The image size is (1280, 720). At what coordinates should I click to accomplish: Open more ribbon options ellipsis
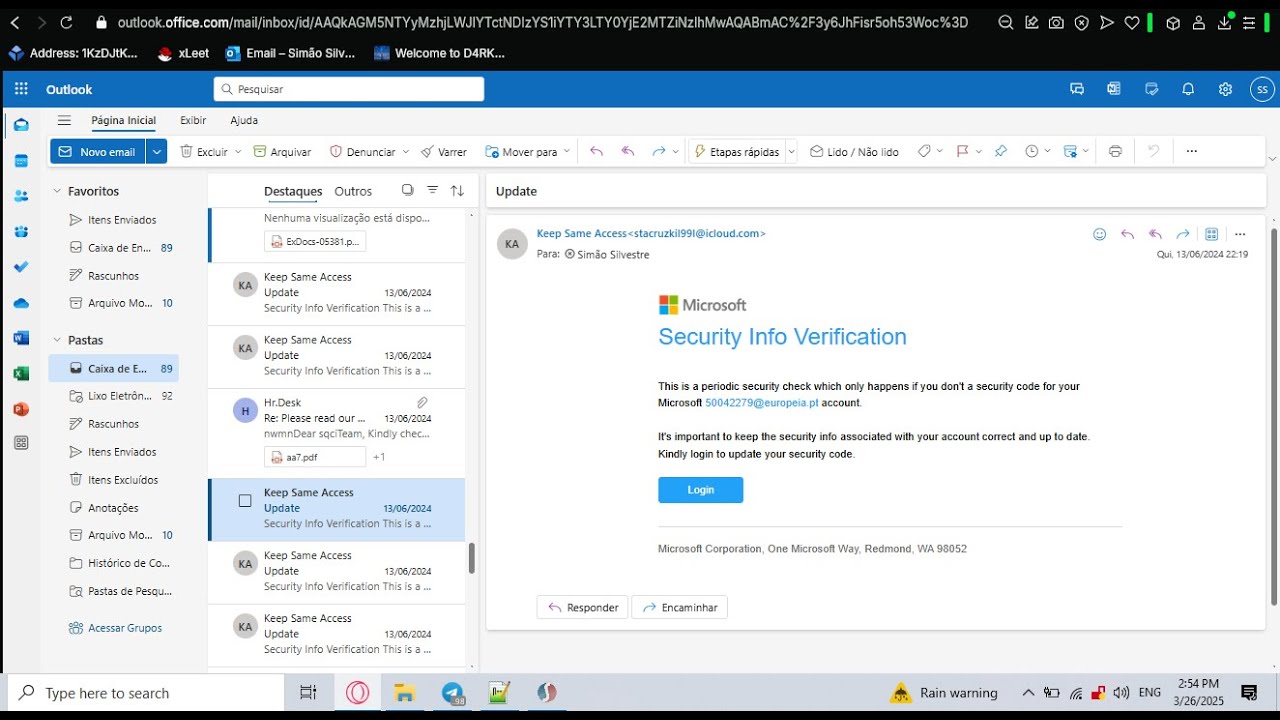(1191, 151)
